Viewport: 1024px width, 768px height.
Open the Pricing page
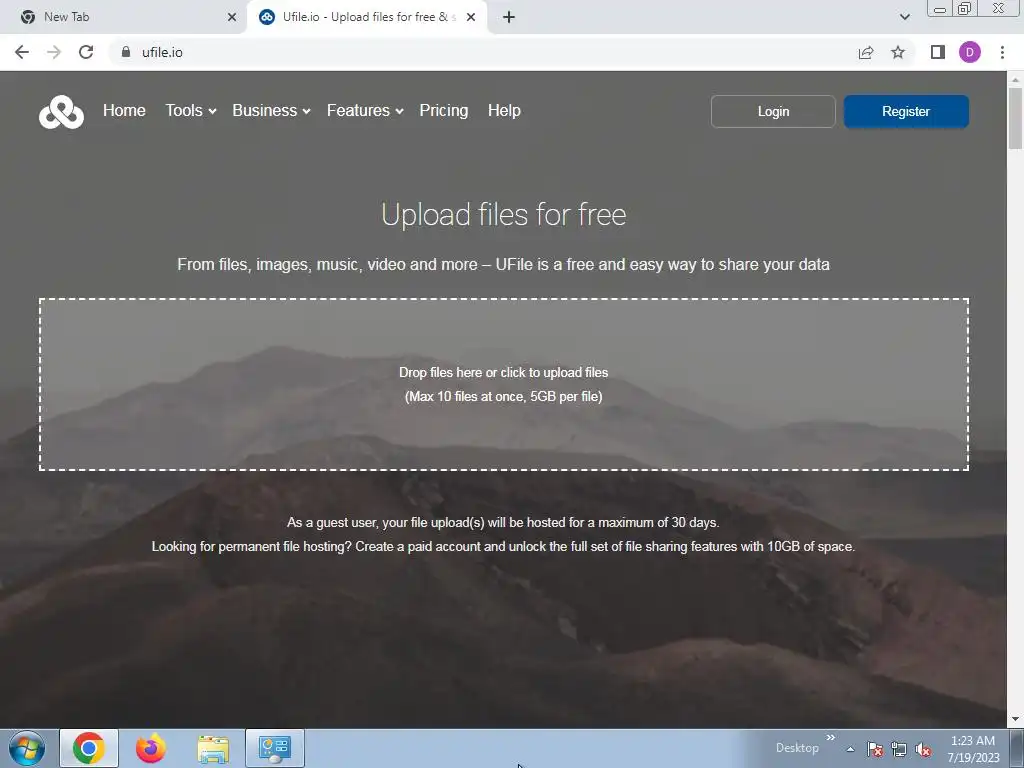443,110
